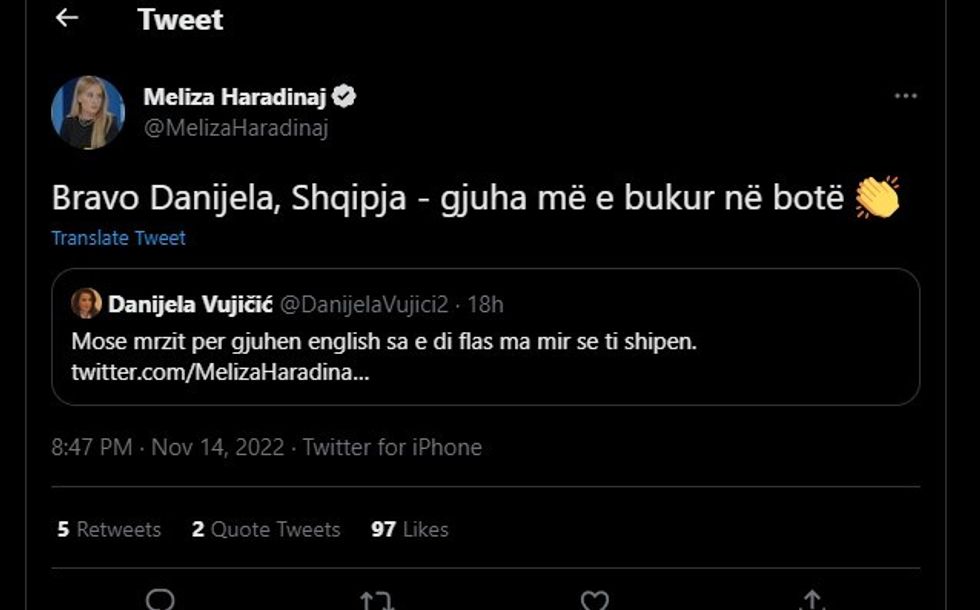Open Danijela Vujičić's profile name

tap(189, 303)
